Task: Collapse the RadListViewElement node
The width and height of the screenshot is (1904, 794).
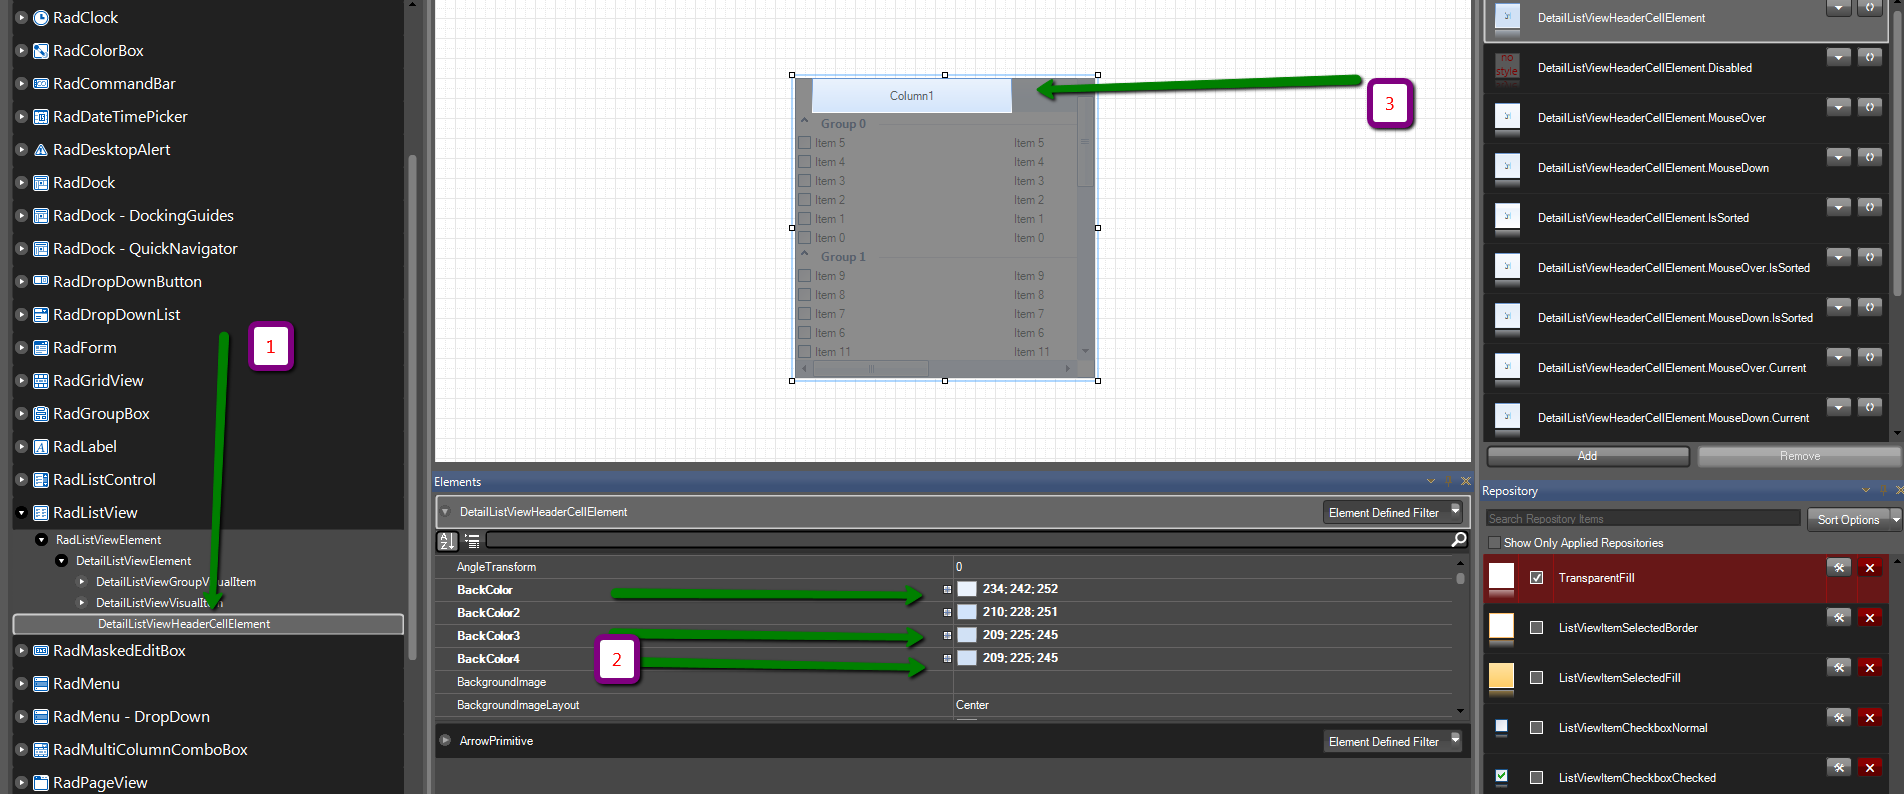Action: 41,540
